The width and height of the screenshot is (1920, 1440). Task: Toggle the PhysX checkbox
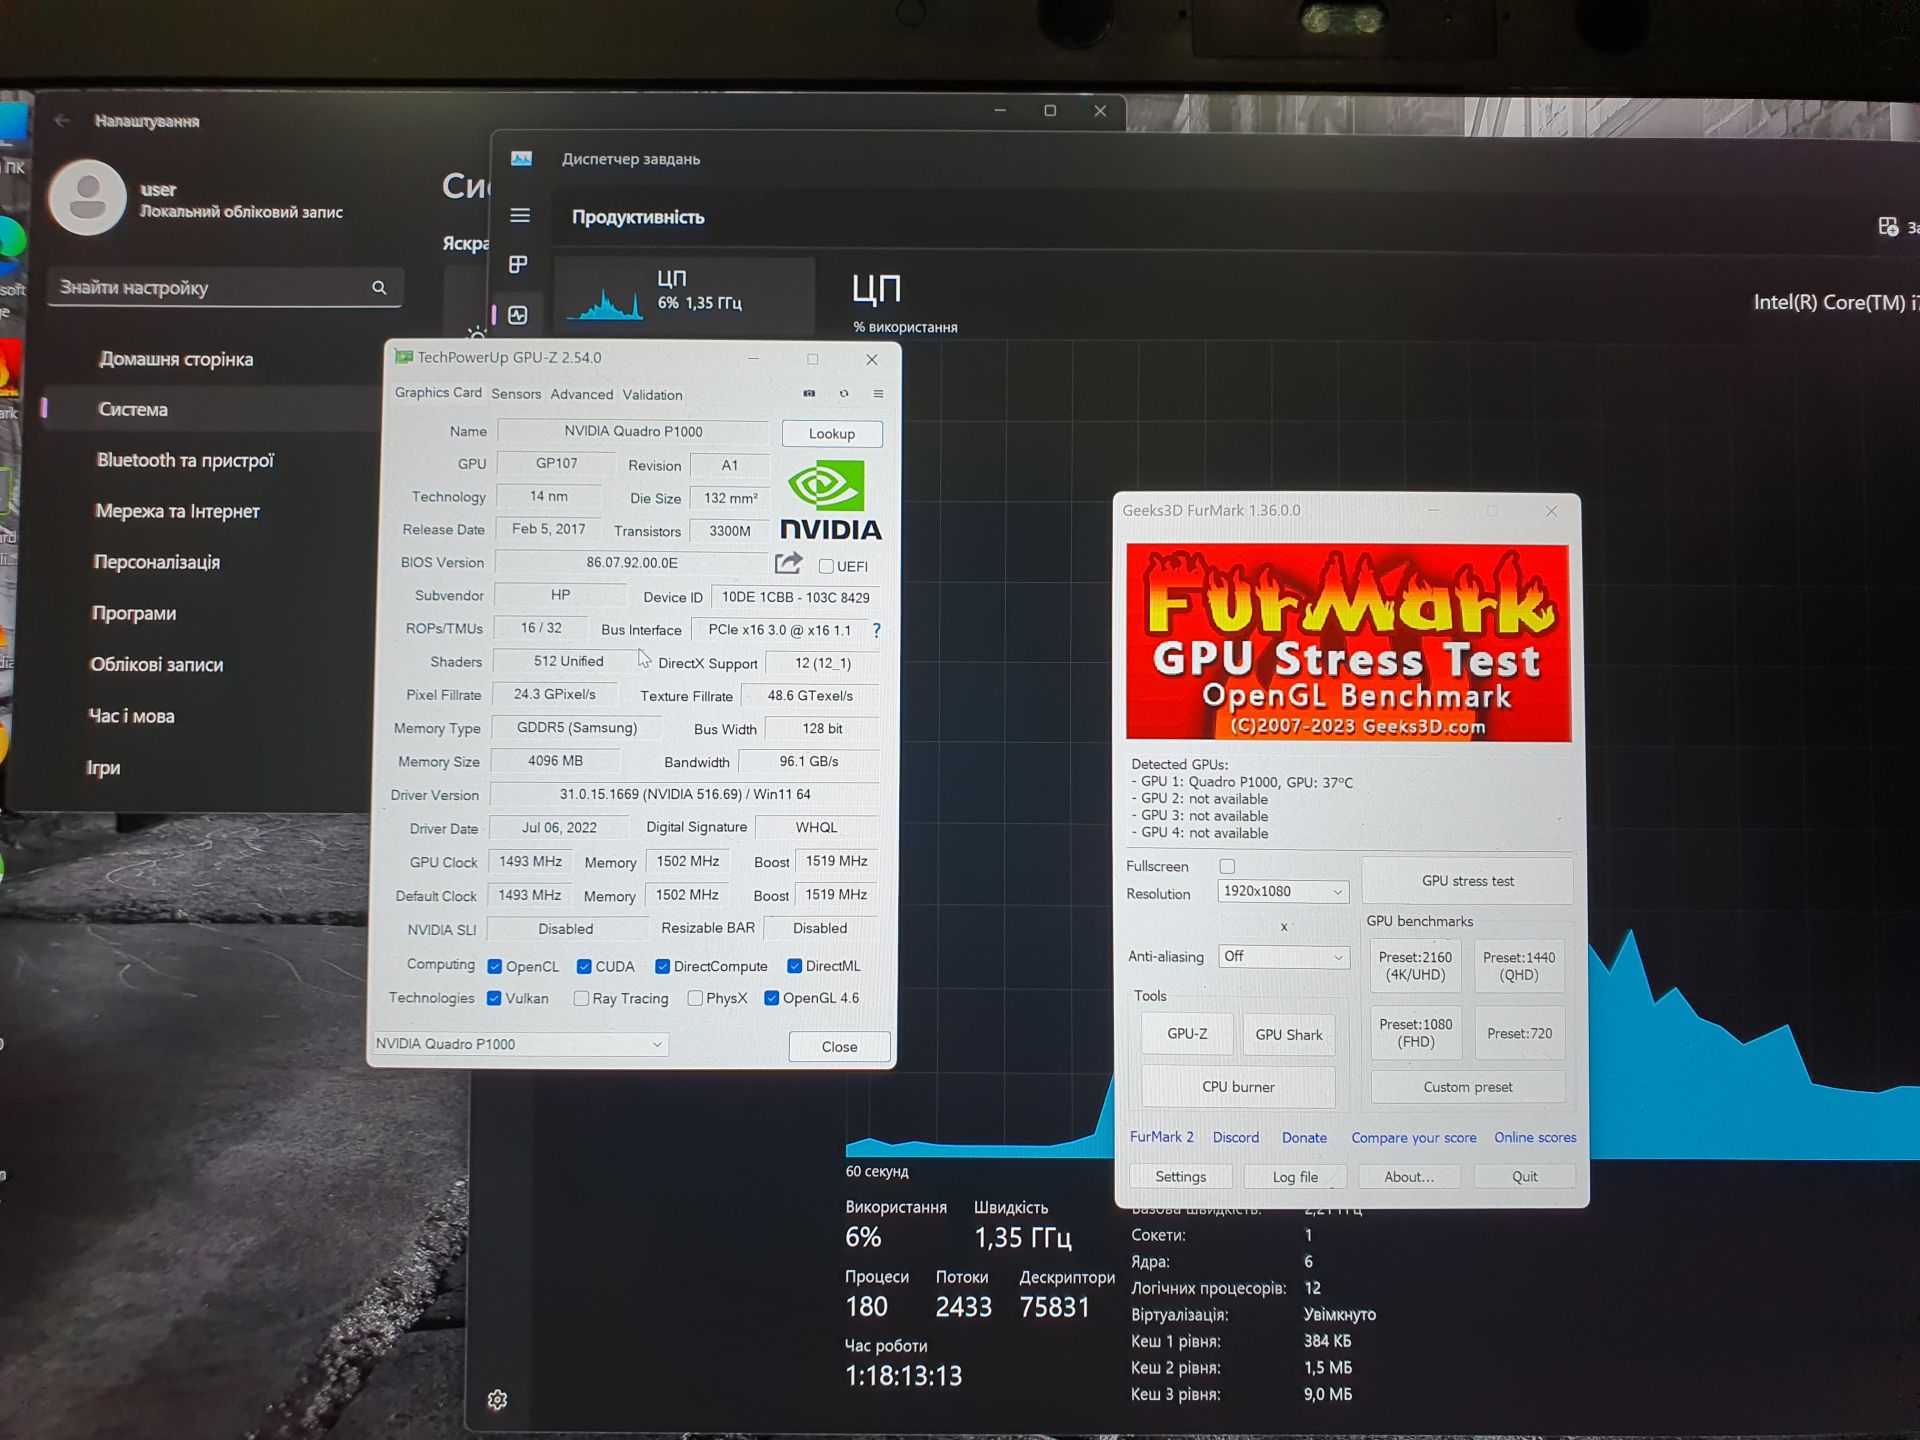(695, 998)
